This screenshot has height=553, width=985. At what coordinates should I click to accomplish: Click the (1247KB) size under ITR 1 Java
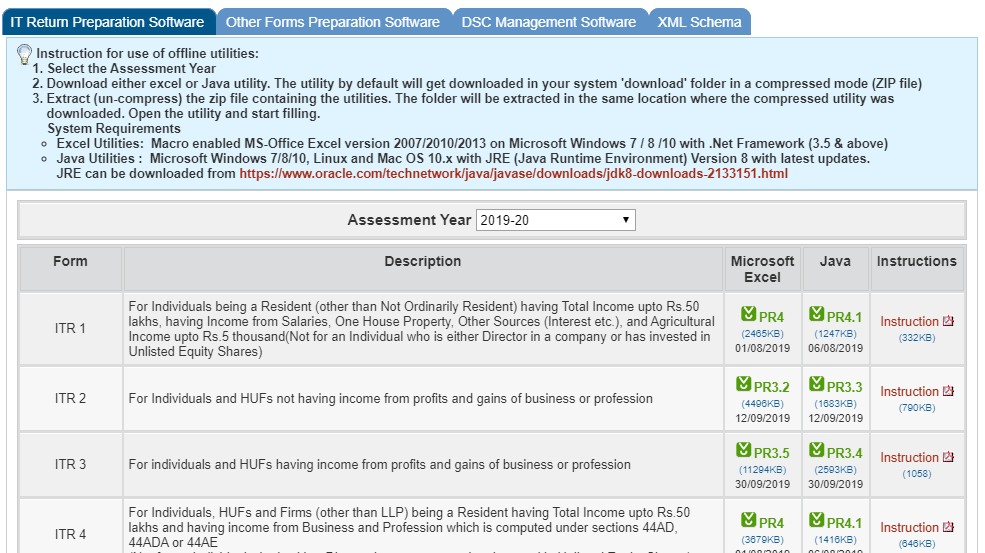coord(835,334)
